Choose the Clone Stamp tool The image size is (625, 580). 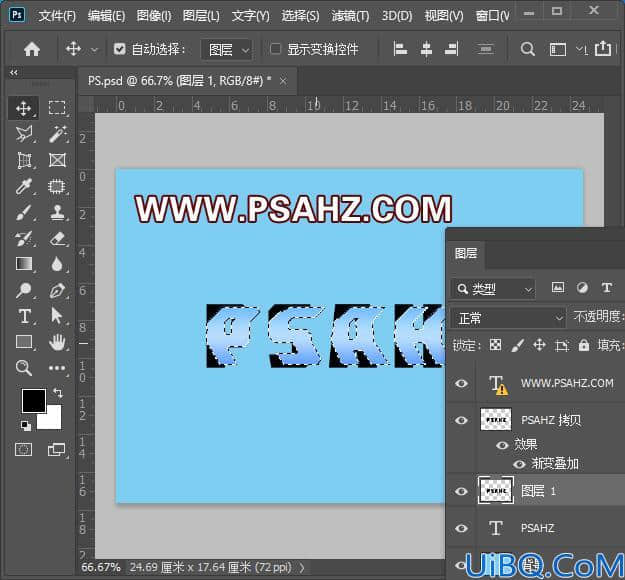click(x=58, y=212)
